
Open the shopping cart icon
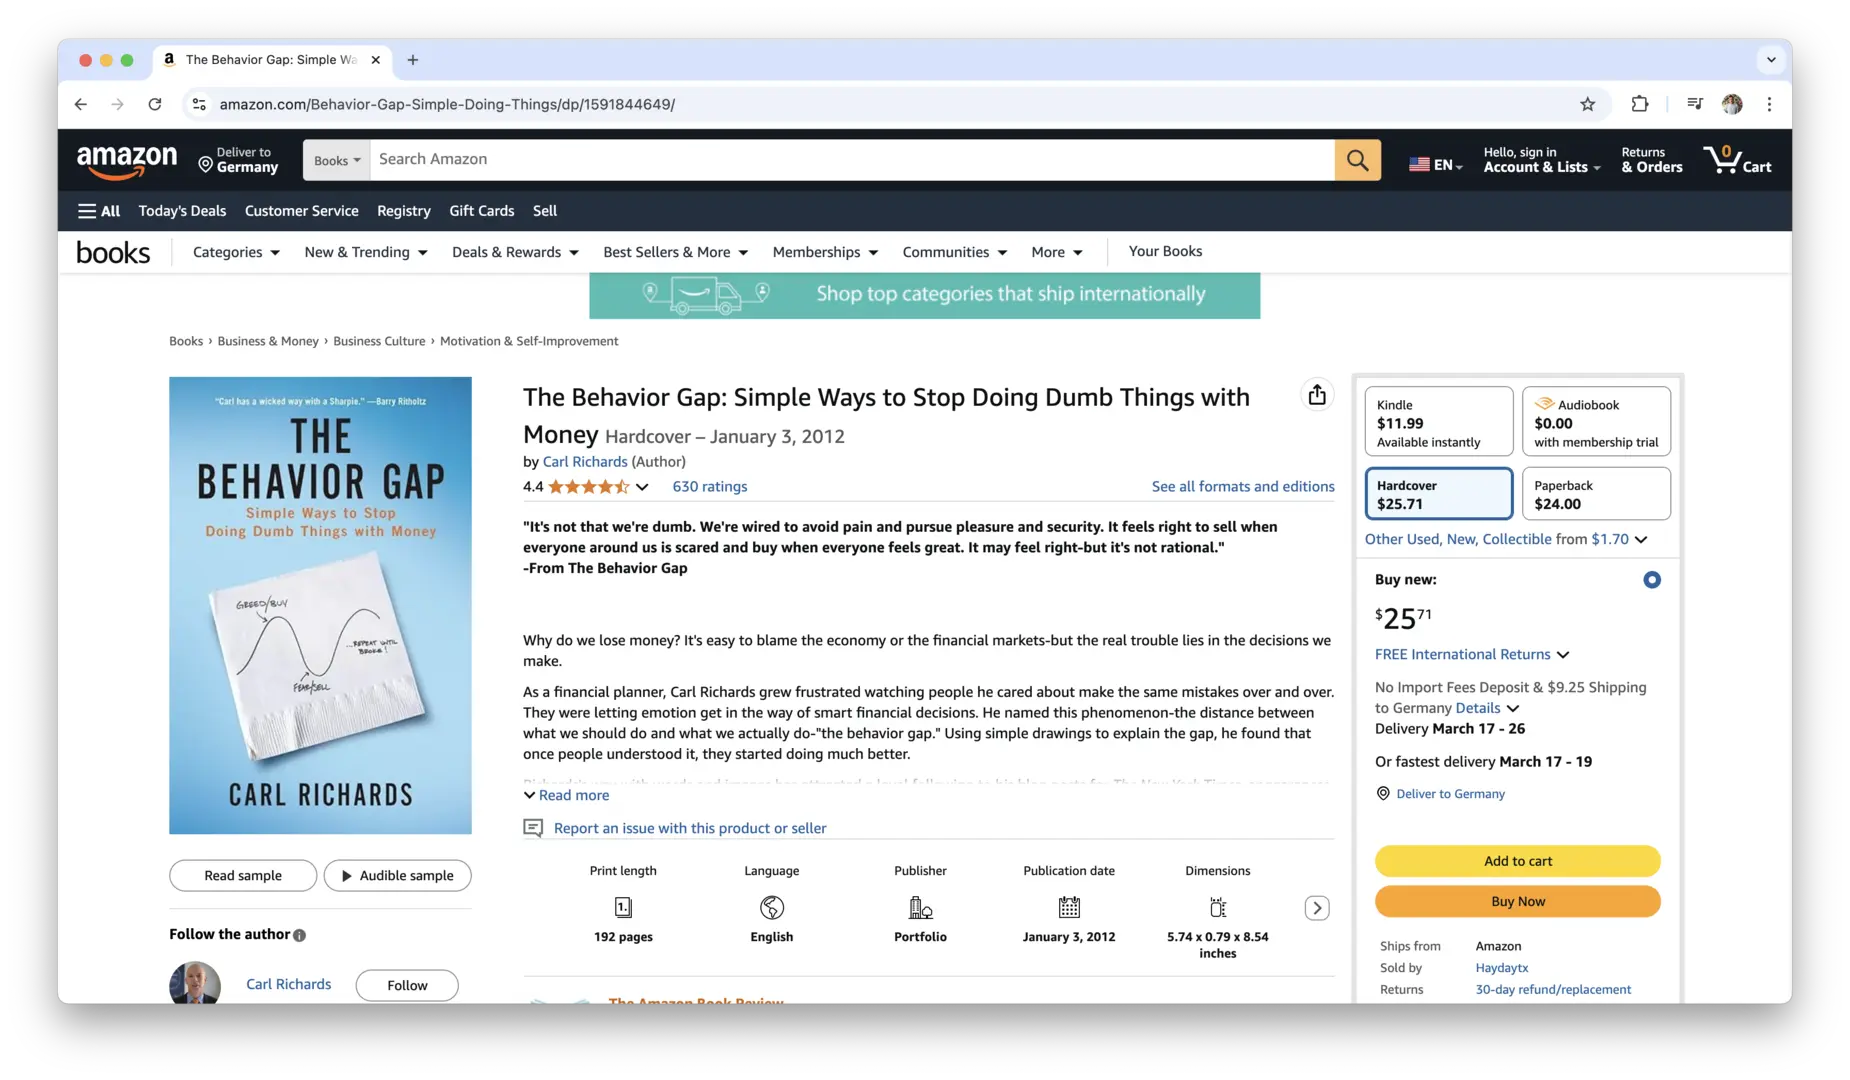1737,160
